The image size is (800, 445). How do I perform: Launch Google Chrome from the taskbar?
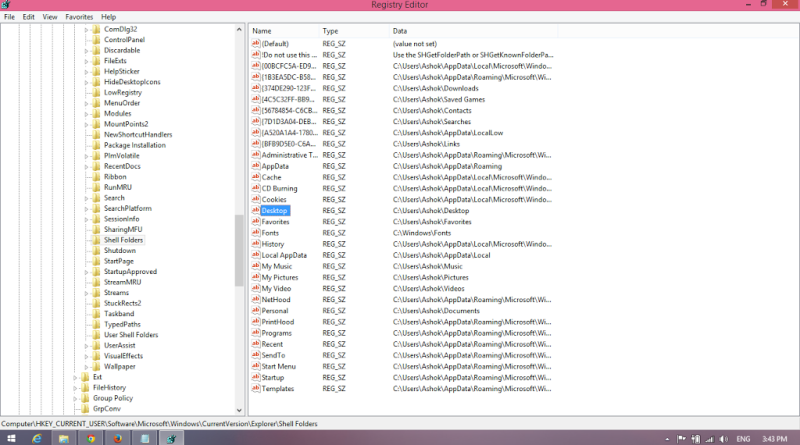click(x=91, y=438)
